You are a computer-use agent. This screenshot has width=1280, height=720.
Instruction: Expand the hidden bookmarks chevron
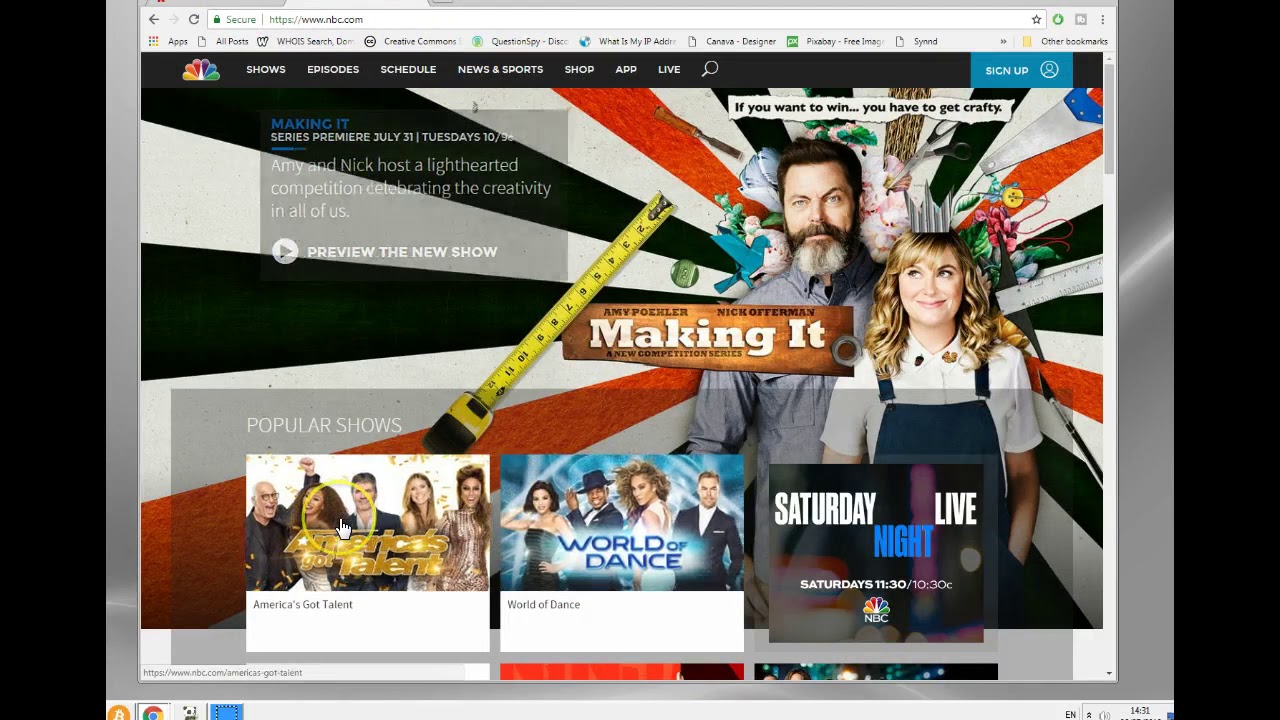coord(1003,41)
